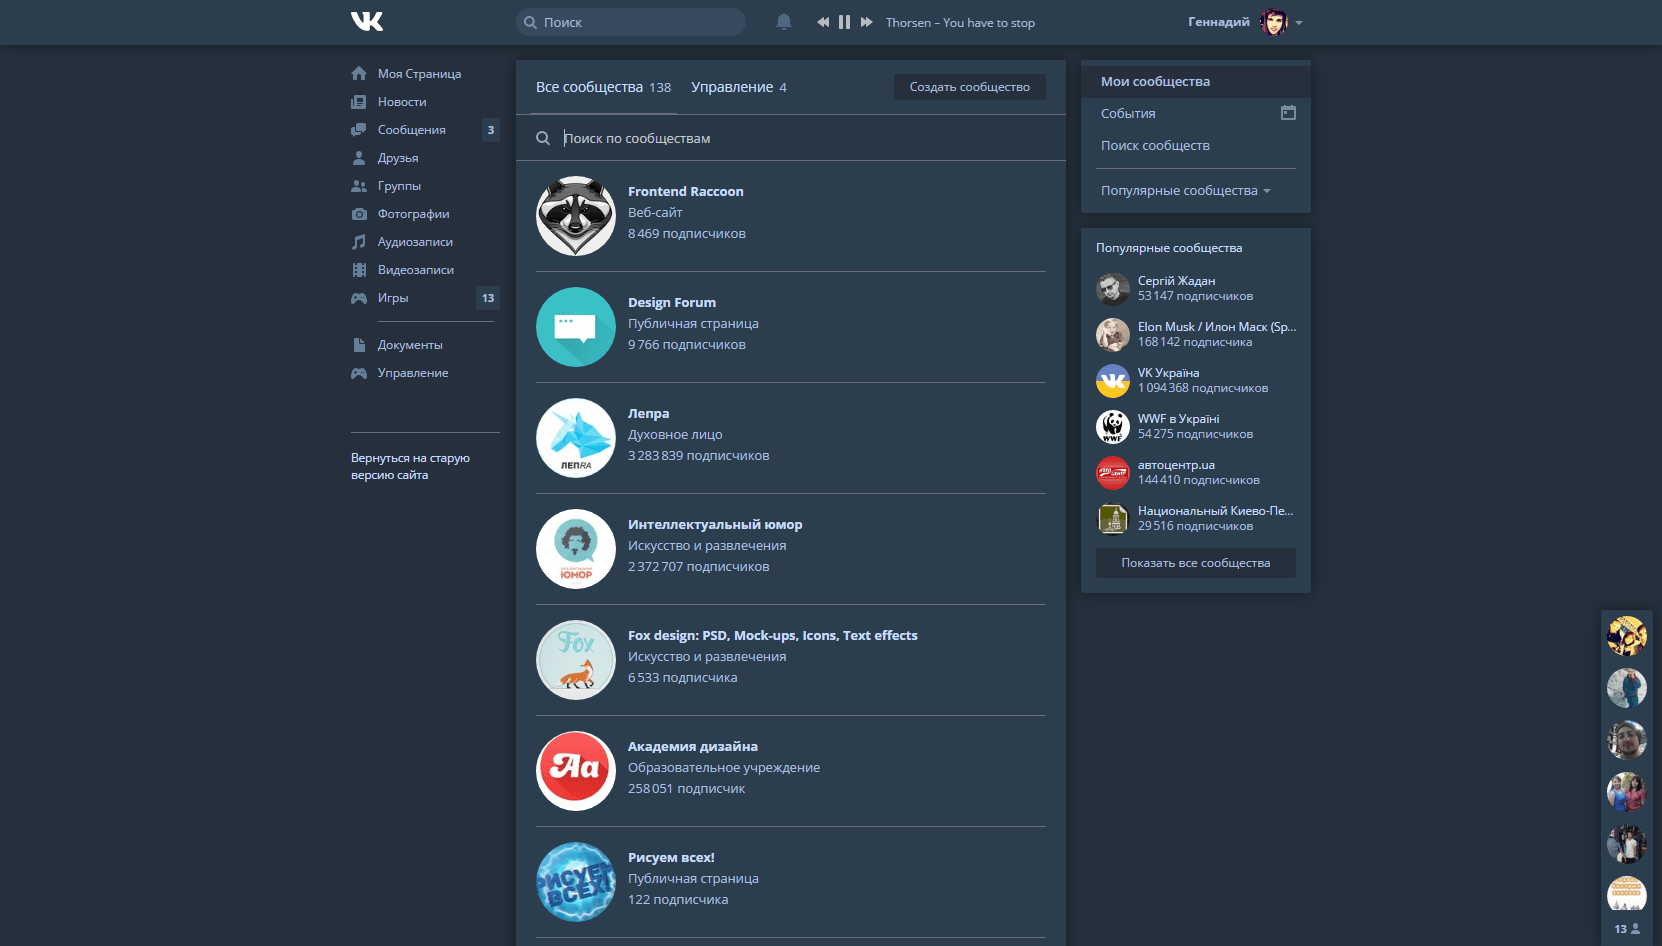This screenshot has height=946, width=1662.
Task: Open the Группы groups icon
Action: (359, 185)
